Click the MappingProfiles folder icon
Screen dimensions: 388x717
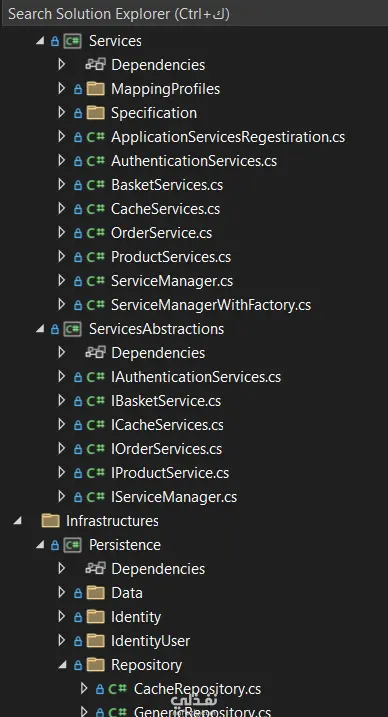click(x=96, y=88)
